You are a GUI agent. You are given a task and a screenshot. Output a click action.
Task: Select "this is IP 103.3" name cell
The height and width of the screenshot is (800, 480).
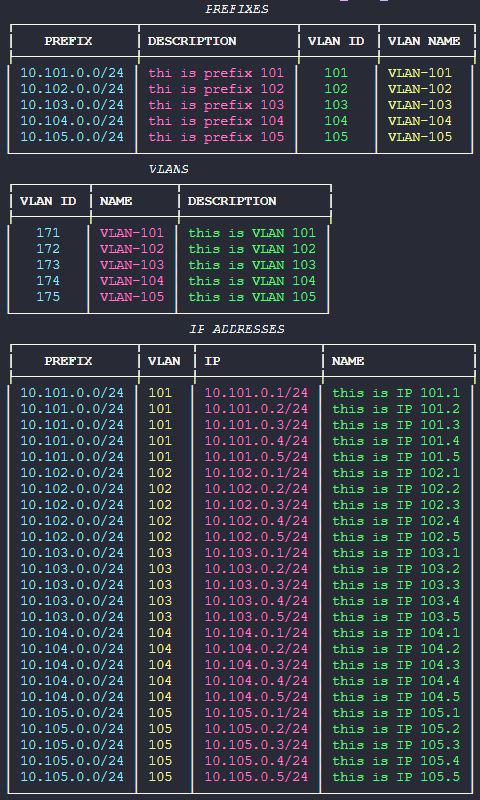(396, 585)
